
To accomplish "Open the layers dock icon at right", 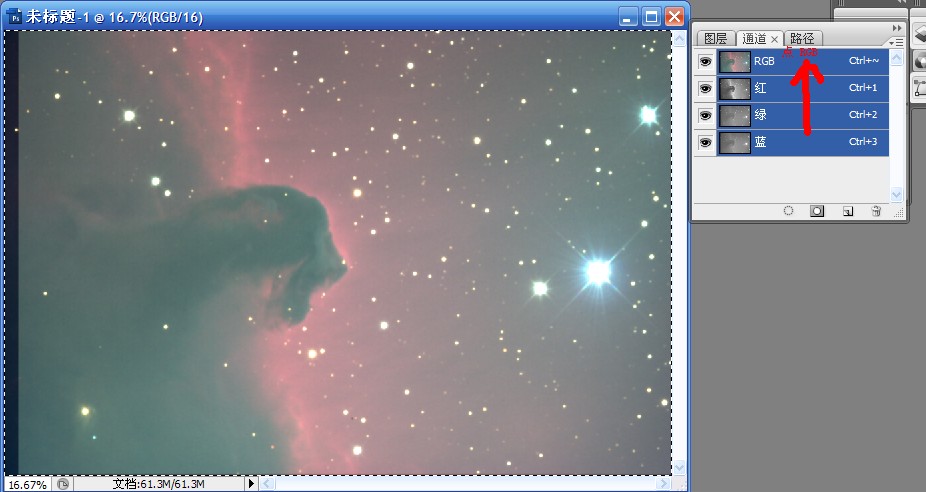I will coord(919,37).
